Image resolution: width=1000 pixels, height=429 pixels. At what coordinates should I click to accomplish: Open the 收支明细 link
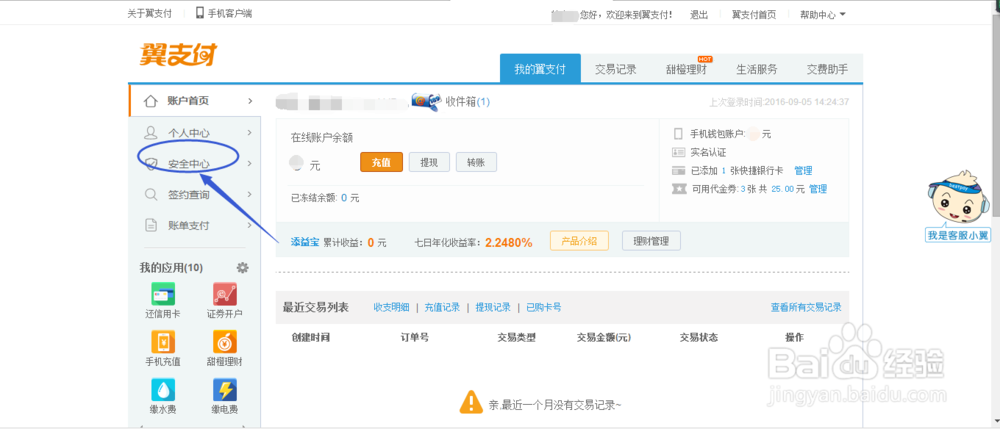pos(392,307)
